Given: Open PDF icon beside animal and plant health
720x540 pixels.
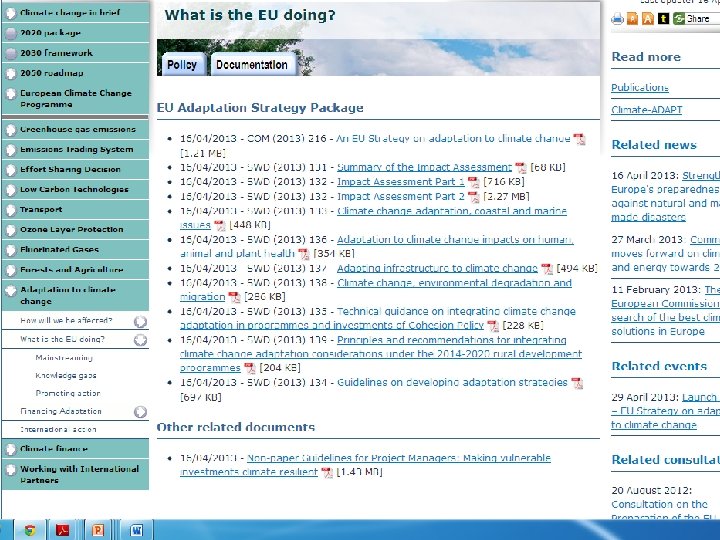Looking at the screenshot, I should (x=304, y=253).
